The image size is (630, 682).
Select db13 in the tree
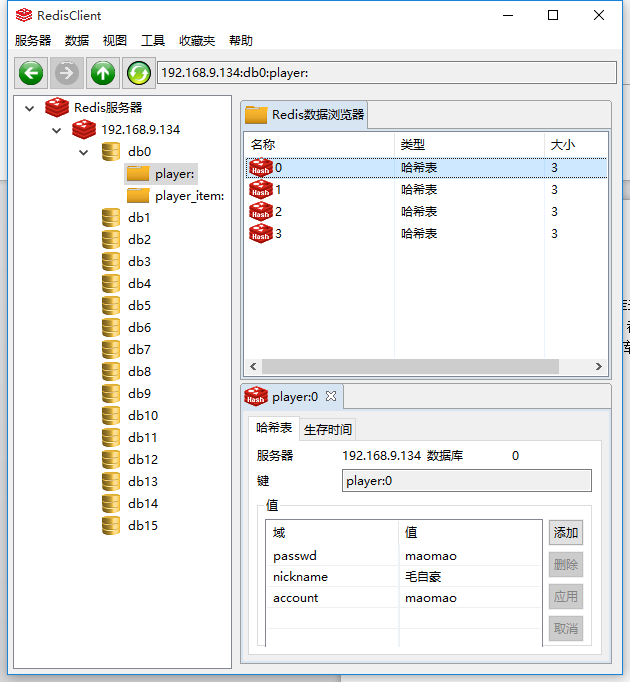143,482
